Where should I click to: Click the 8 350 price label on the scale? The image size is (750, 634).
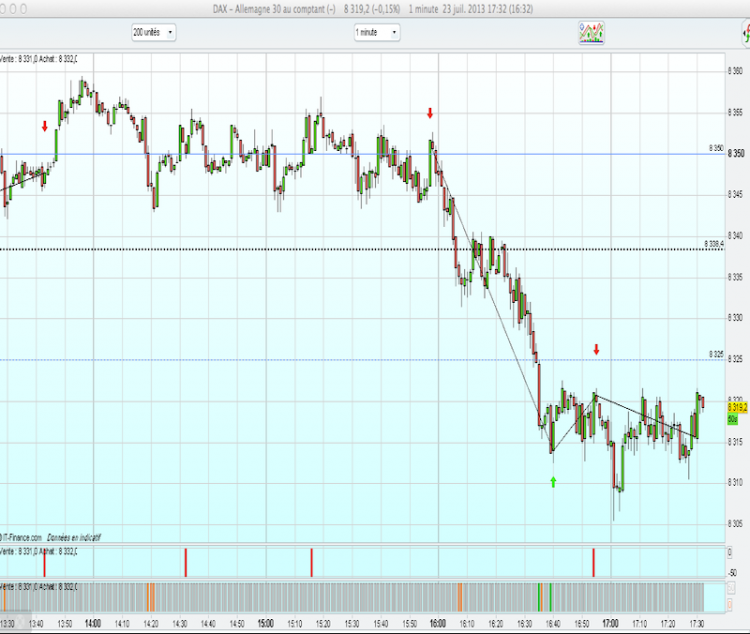coord(736,154)
